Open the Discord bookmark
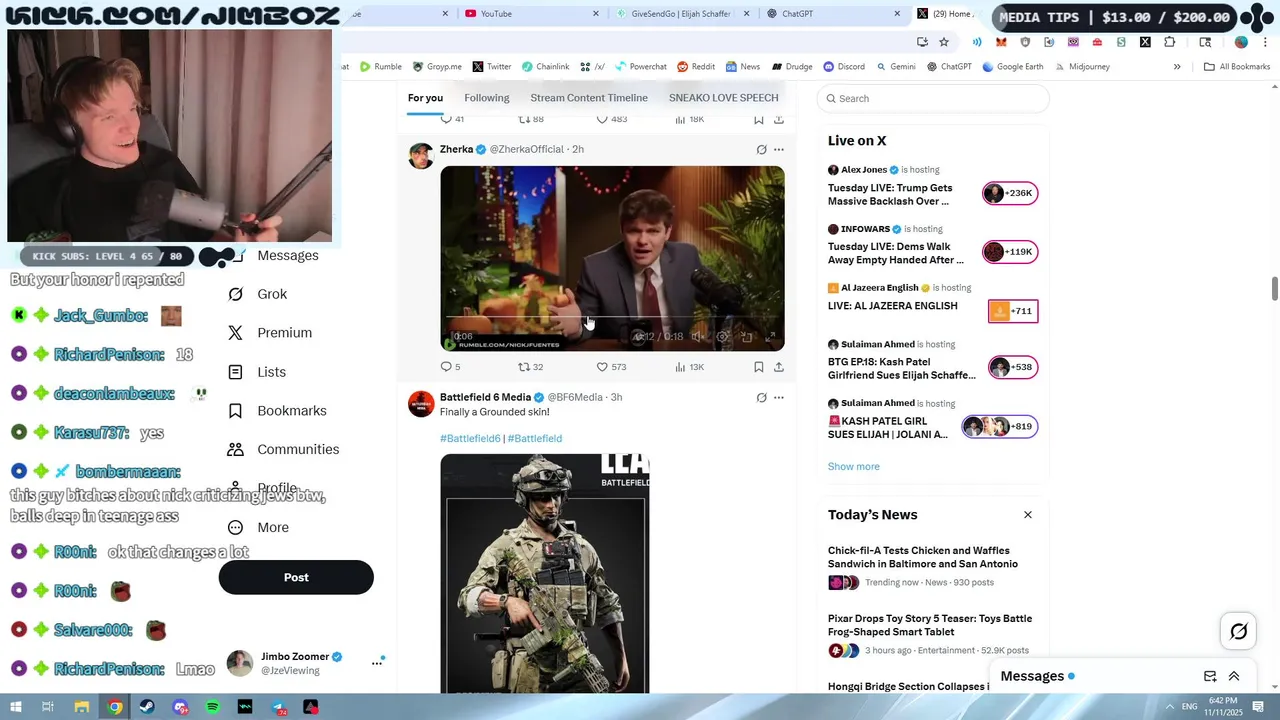 pyautogui.click(x=844, y=67)
